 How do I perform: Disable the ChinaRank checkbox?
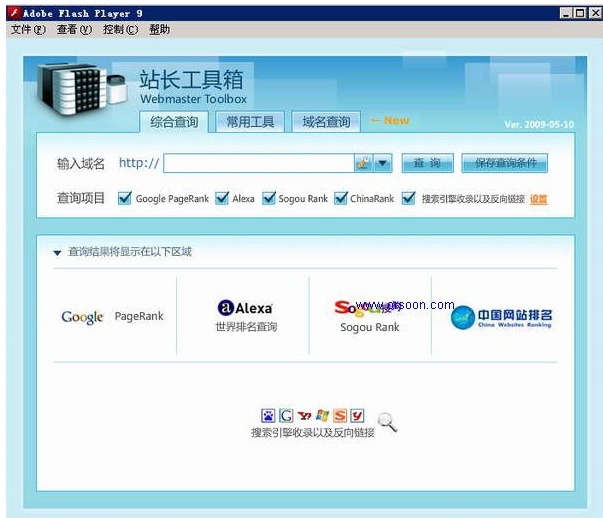pyautogui.click(x=341, y=198)
